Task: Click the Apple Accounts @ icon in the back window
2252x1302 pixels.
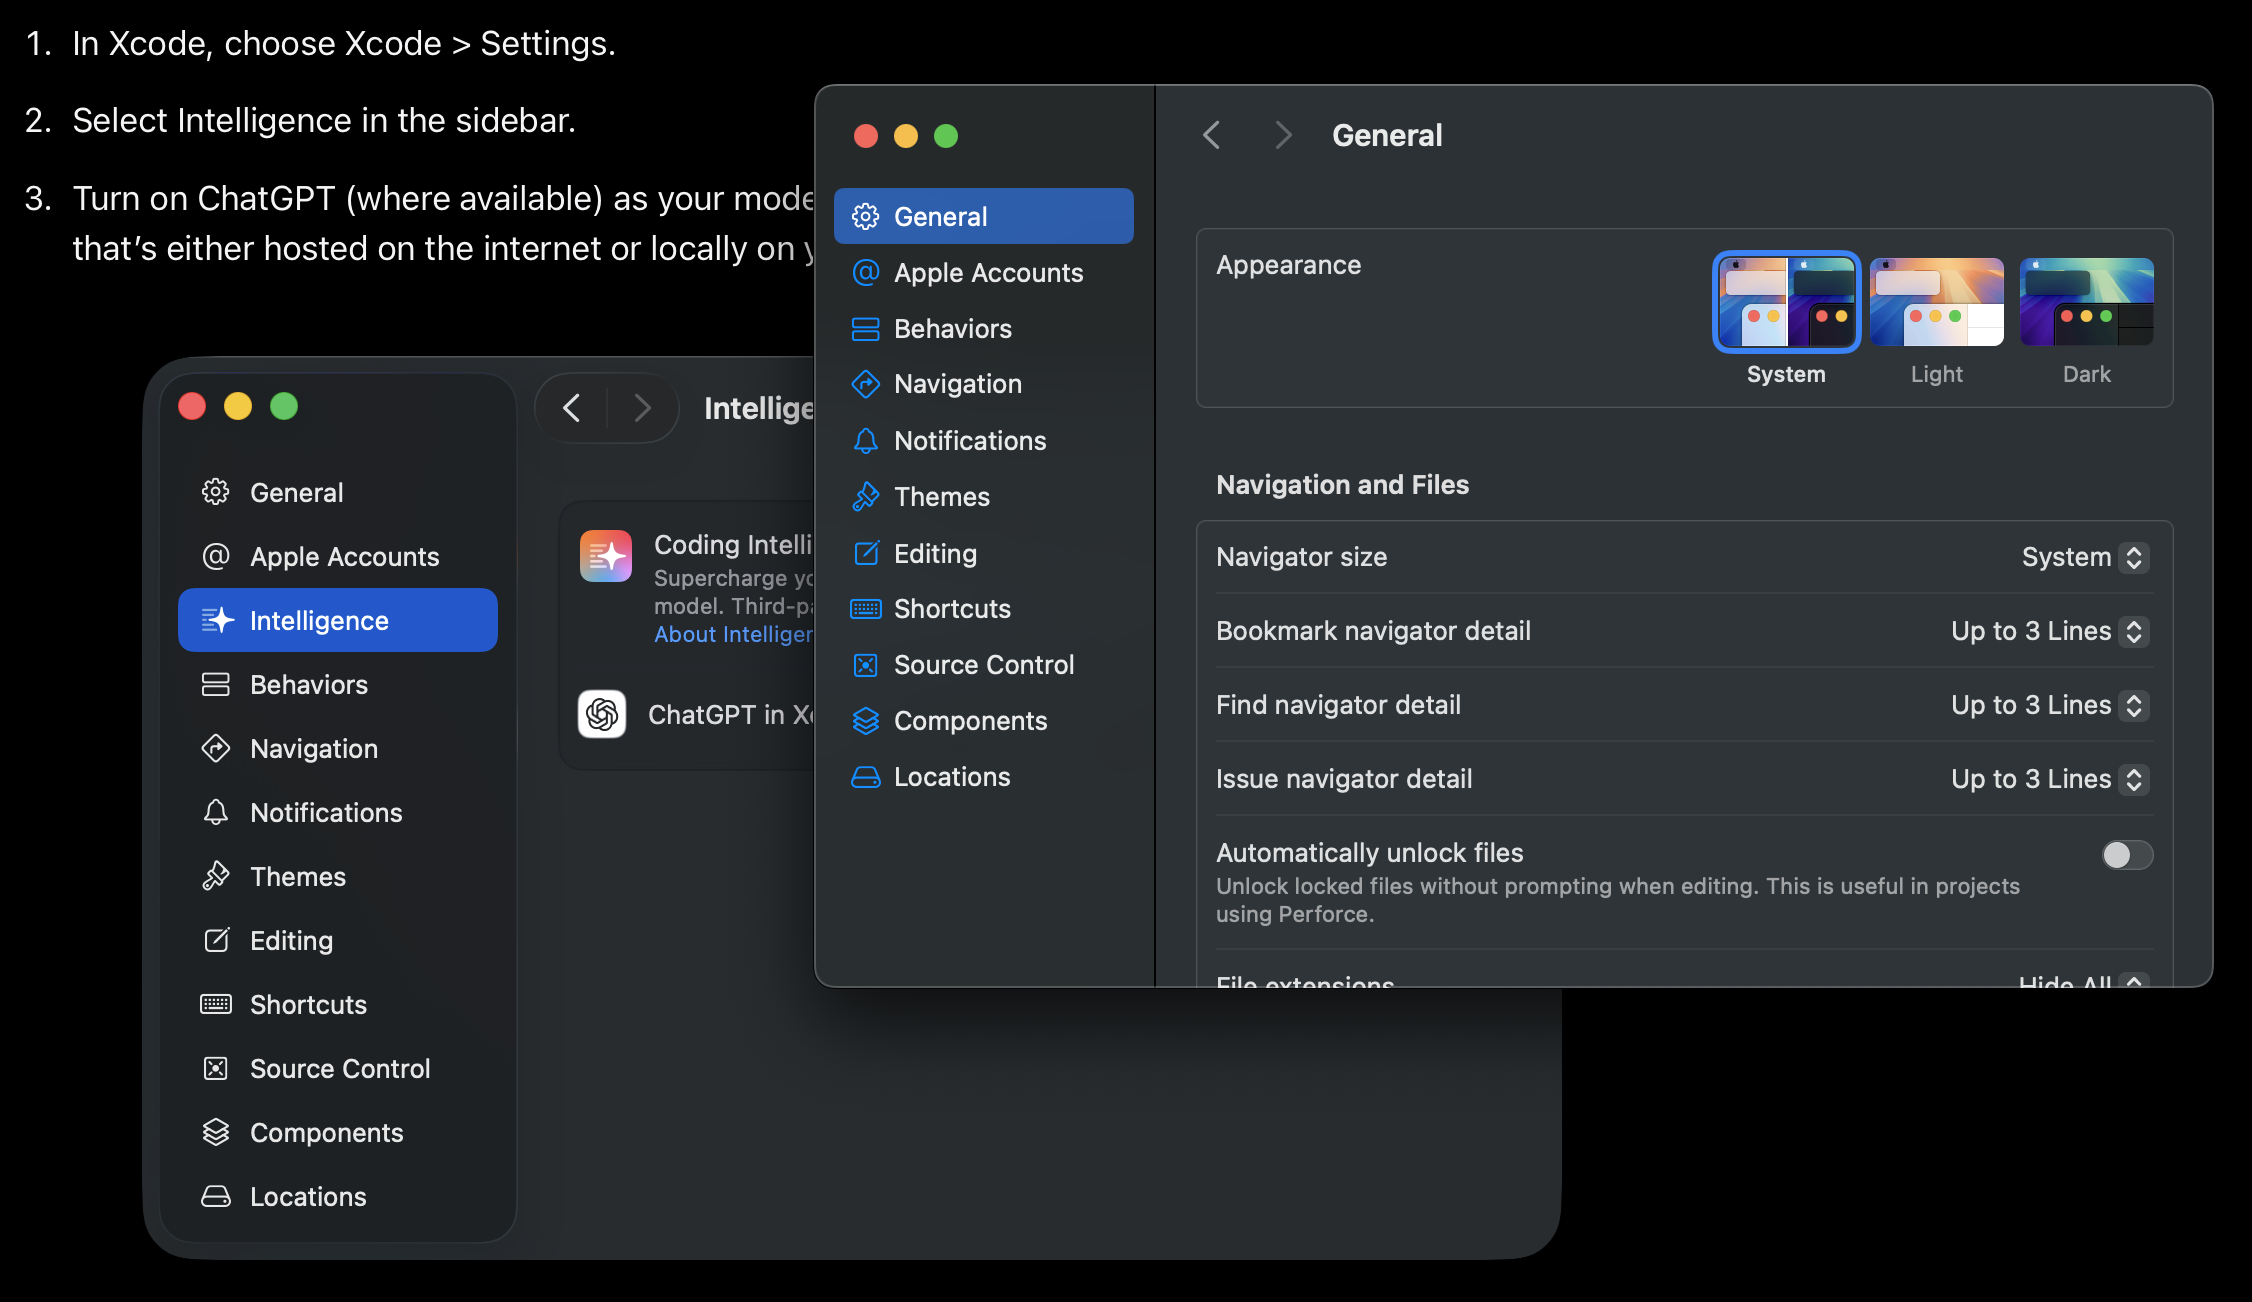Action: 216,556
